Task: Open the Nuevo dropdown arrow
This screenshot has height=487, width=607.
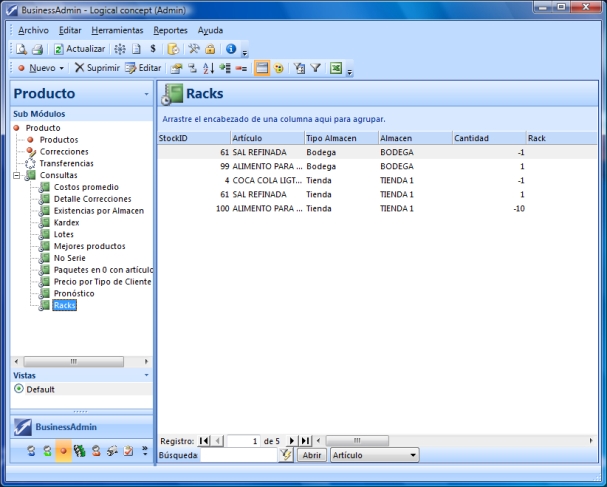Action: [x=62, y=68]
